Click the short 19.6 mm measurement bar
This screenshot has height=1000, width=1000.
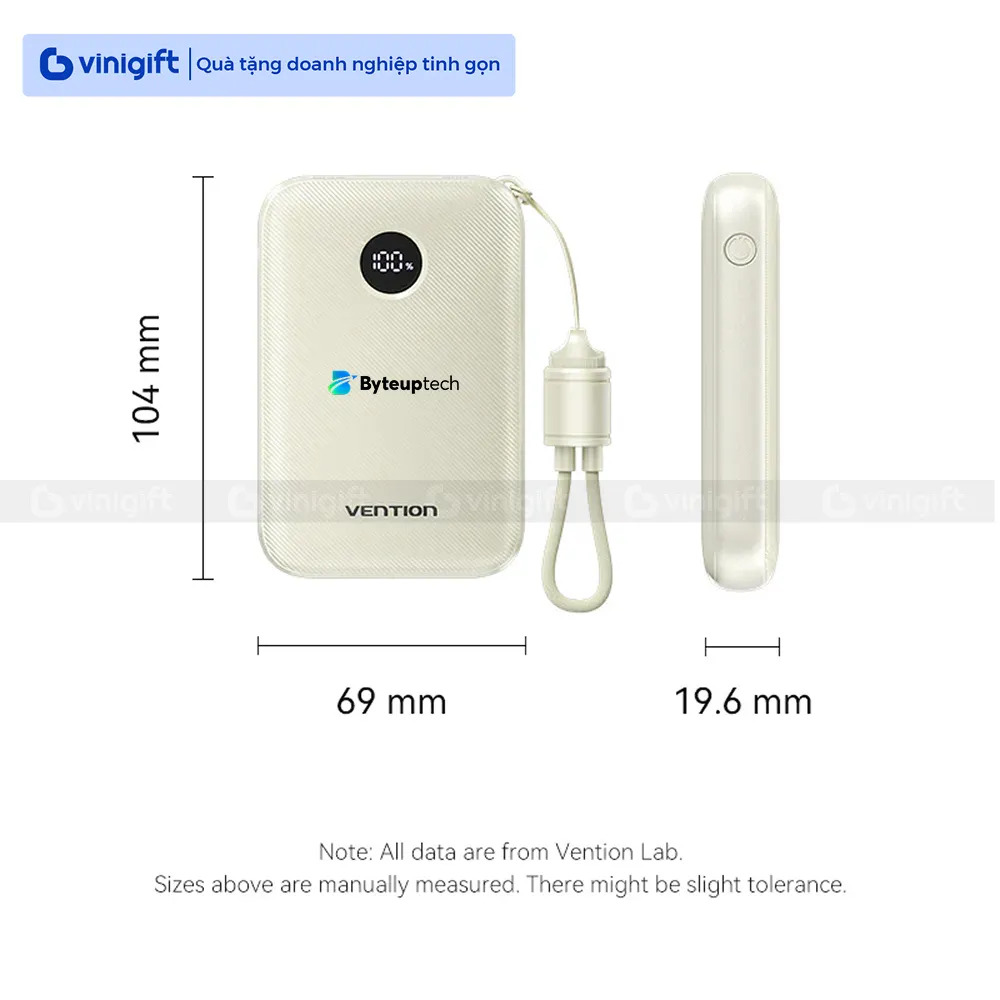(742, 647)
